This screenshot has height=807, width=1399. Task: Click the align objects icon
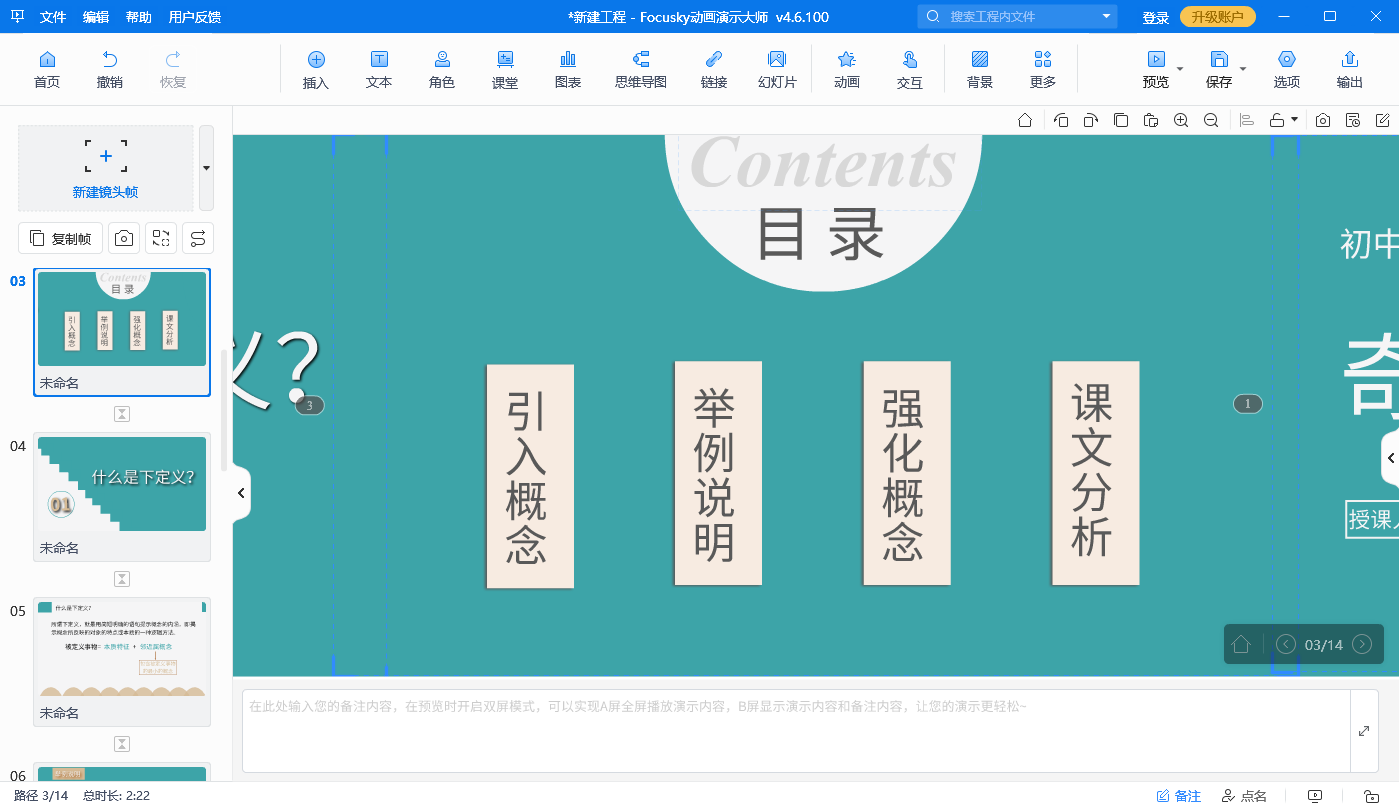[1247, 120]
